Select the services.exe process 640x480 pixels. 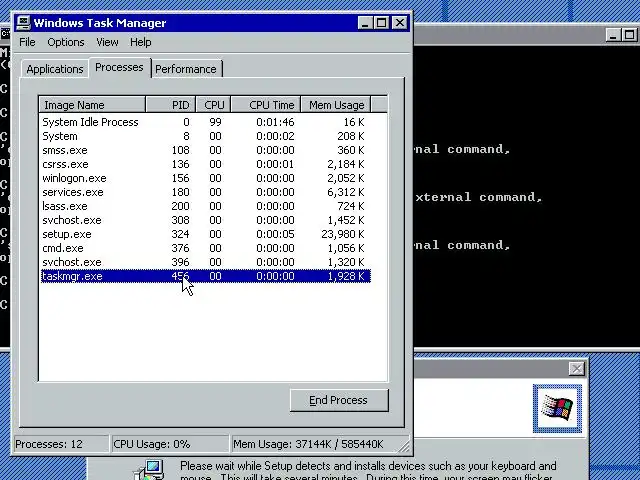206,192
